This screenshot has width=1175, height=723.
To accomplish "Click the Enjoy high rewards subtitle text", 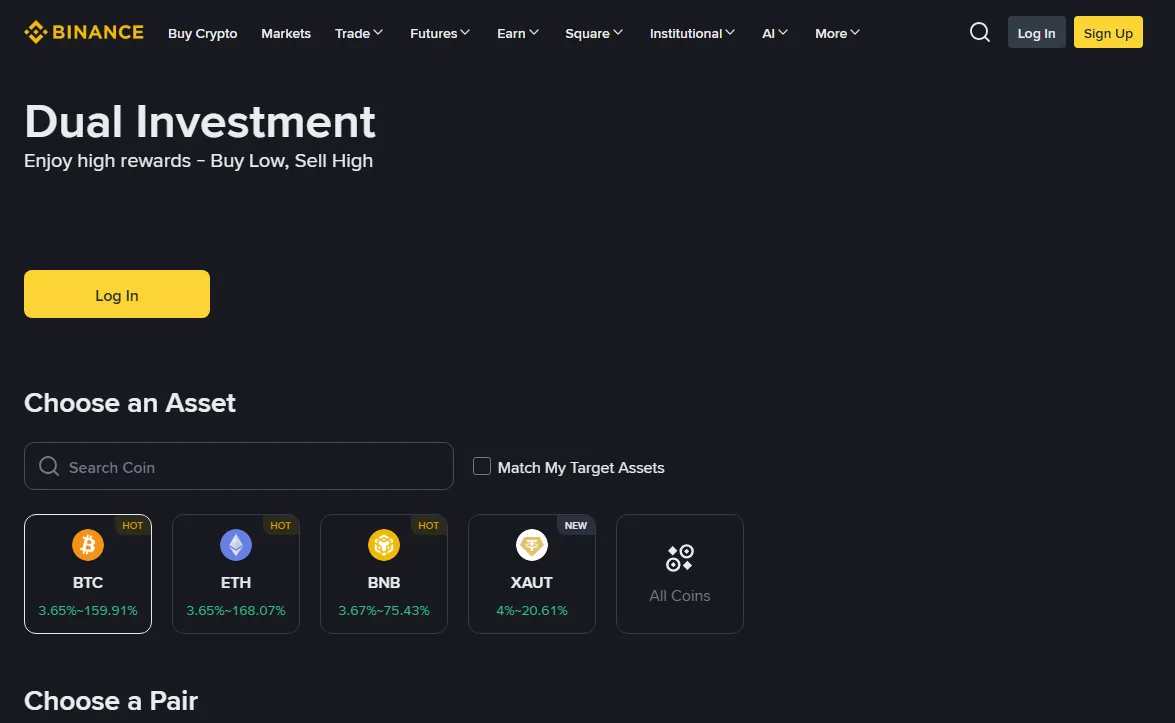I will click(199, 161).
